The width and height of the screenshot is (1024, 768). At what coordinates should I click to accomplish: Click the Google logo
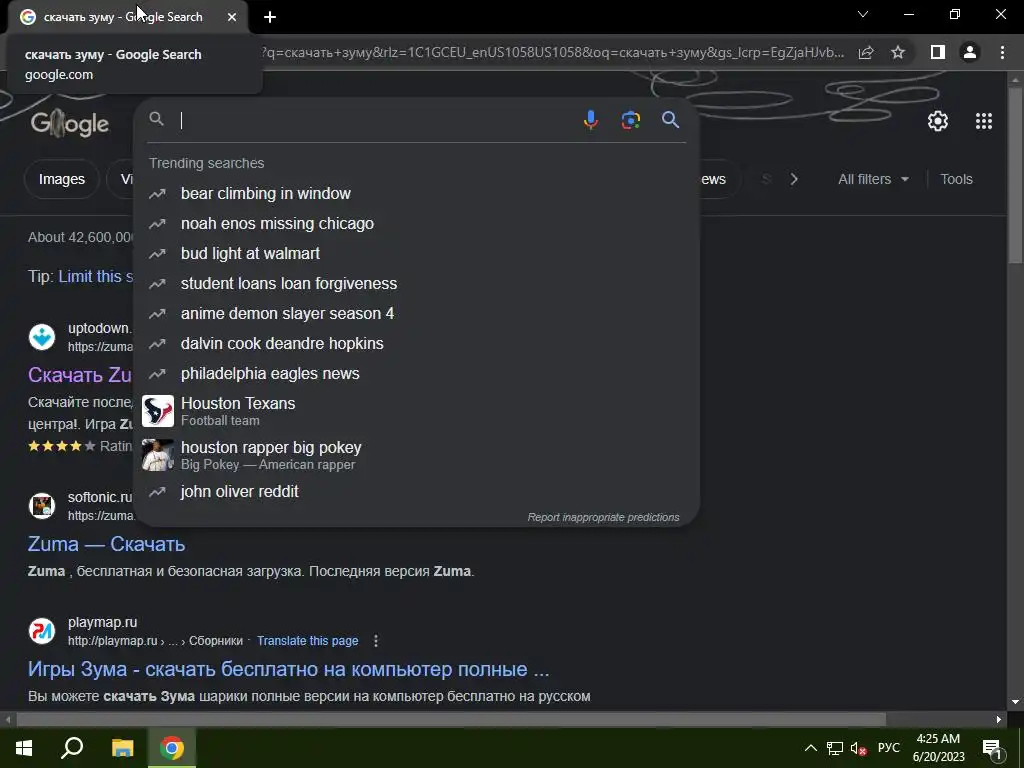click(x=70, y=122)
